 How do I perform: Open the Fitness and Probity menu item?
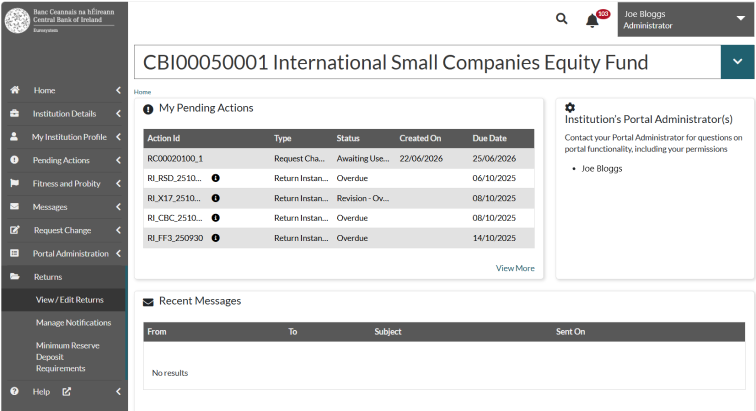tap(67, 183)
